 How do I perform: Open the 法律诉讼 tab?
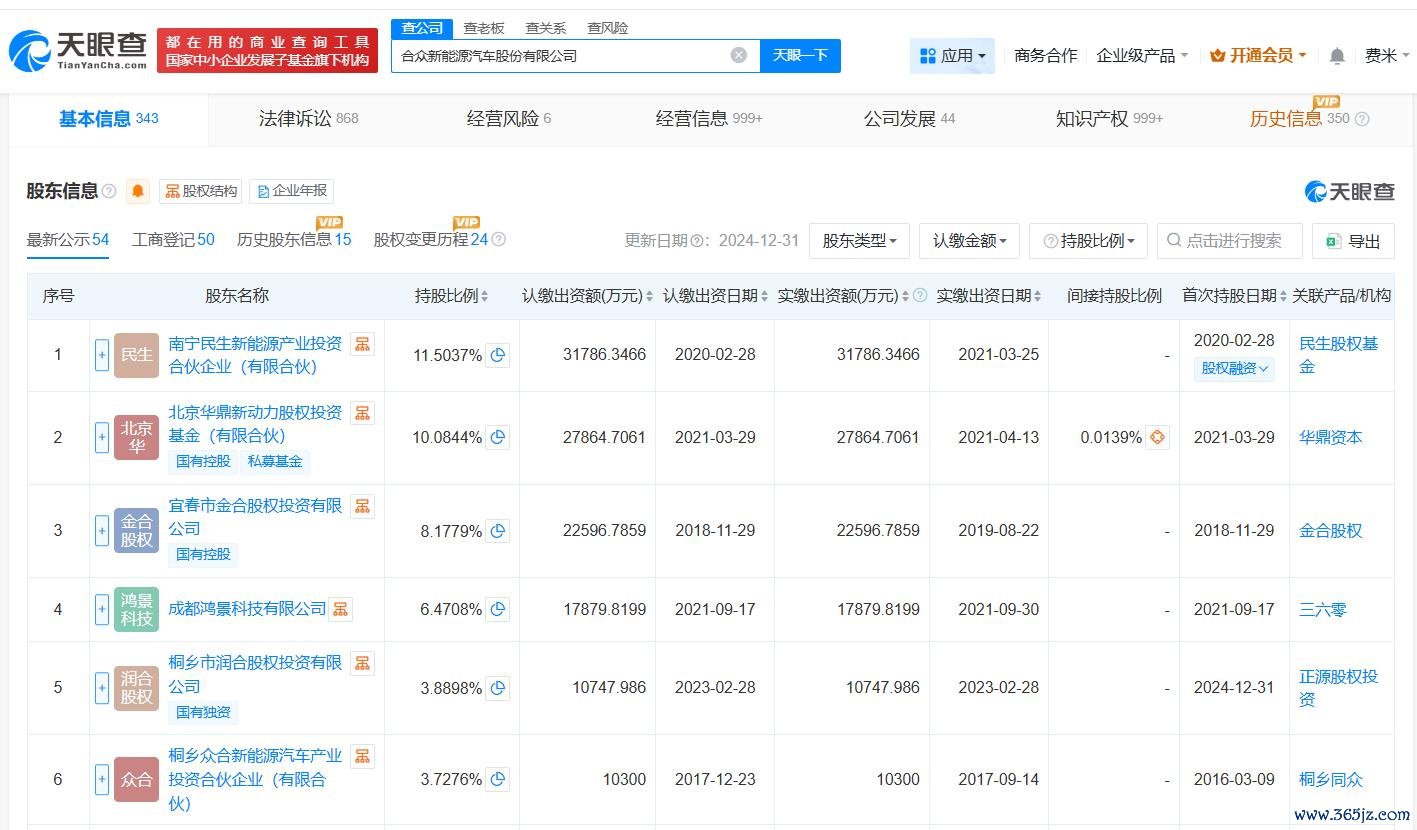[308, 119]
